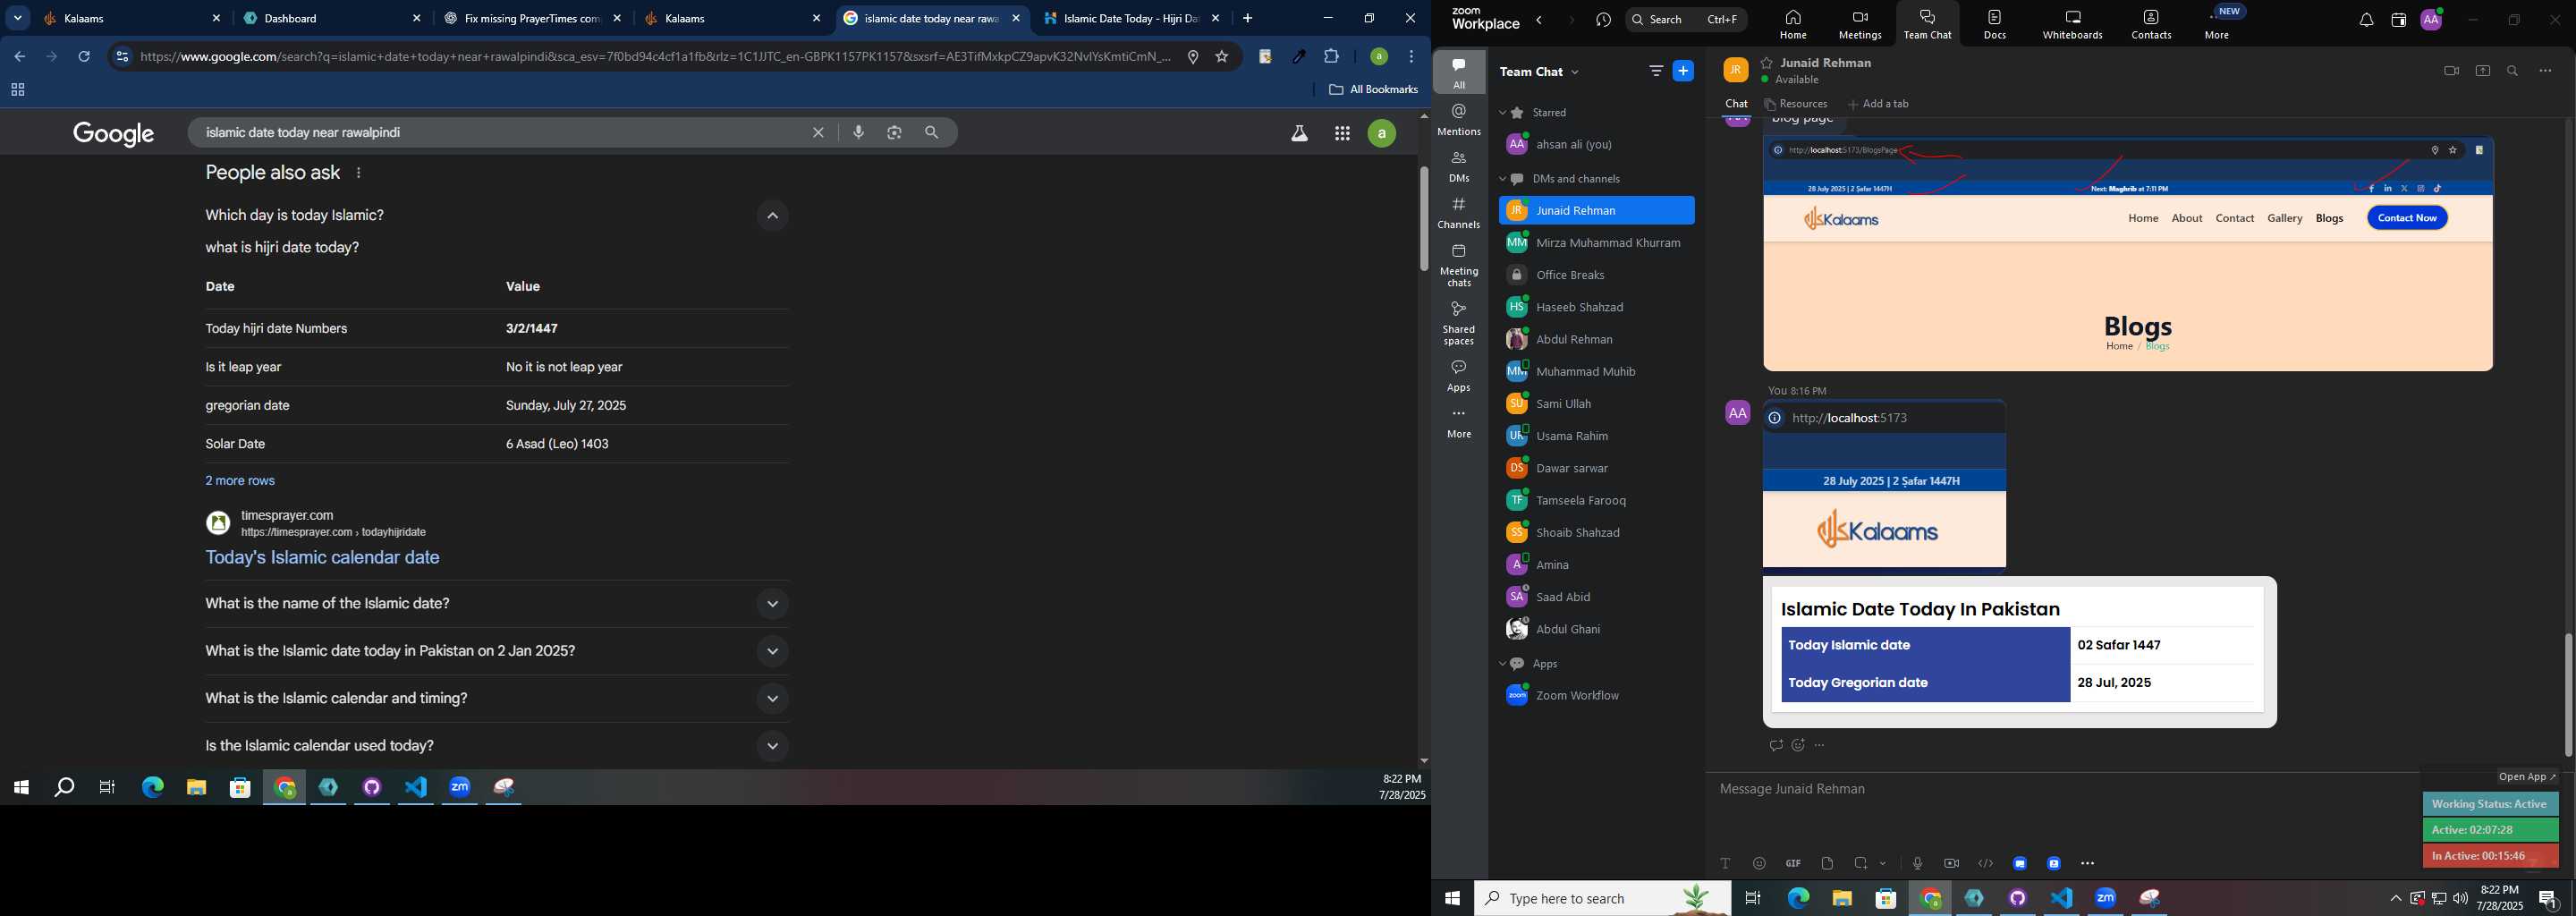This screenshot has height=916, width=2576.
Task: Collapse 'Which day is today Islamic?' answer
Action: pyautogui.click(x=771, y=216)
